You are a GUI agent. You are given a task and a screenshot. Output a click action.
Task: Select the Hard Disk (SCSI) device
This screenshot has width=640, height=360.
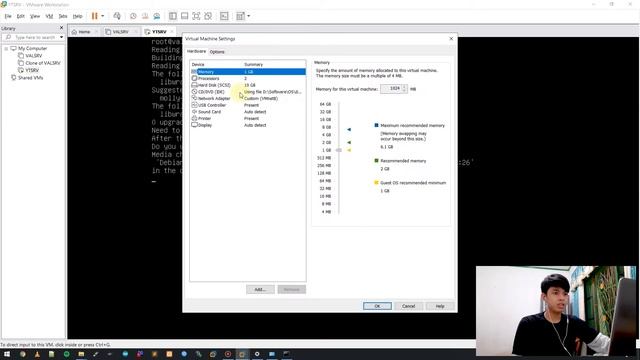pyautogui.click(x=248, y=85)
